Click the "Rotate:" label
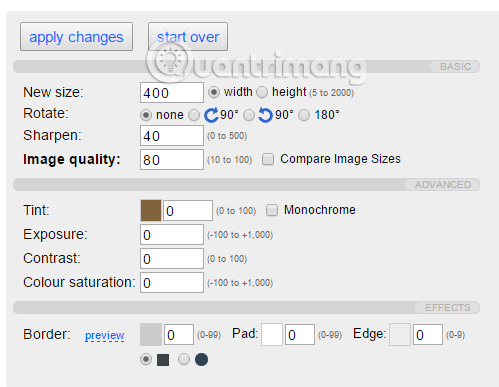This screenshot has height=387, width=499. [46, 113]
